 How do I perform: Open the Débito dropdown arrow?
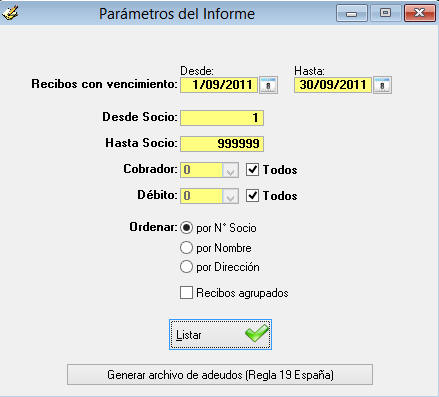[x=230, y=196]
